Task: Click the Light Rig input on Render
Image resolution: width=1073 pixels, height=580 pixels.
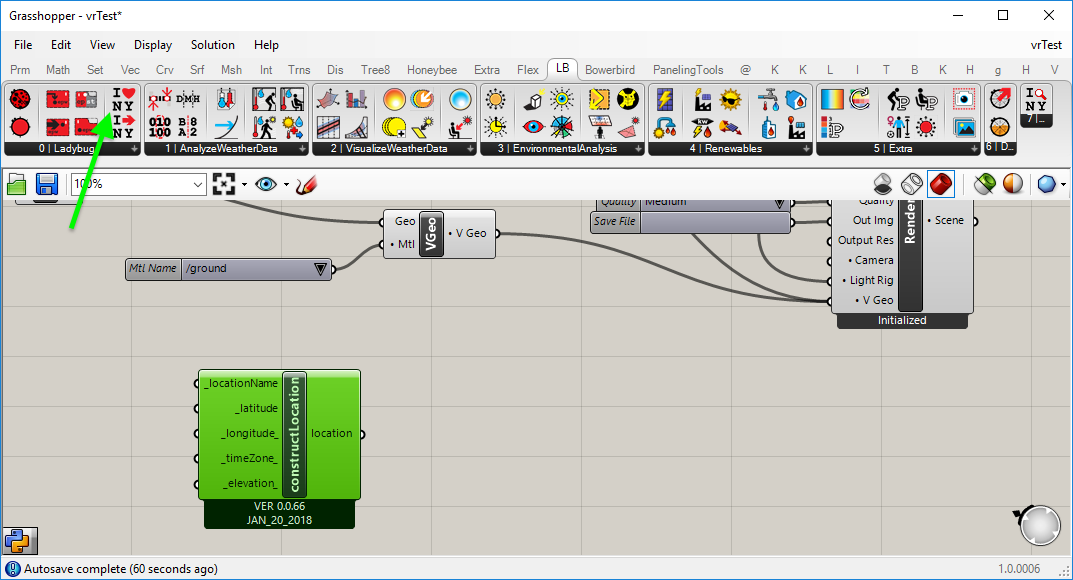Action: tap(871, 280)
